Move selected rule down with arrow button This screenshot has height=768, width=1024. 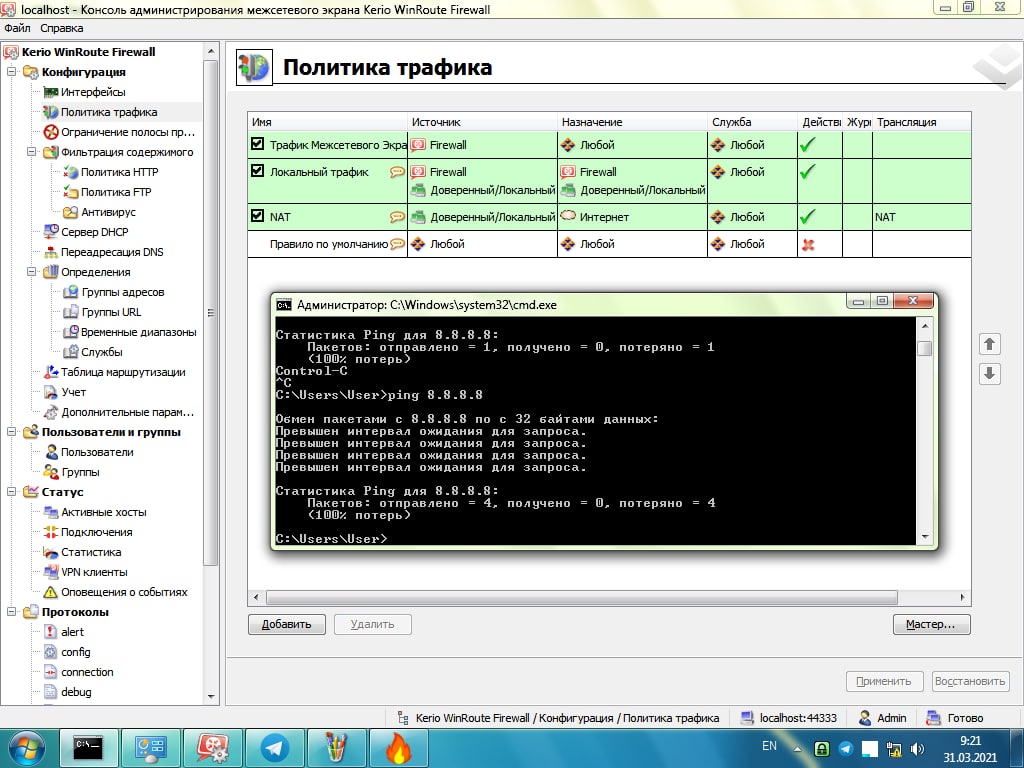pos(989,374)
